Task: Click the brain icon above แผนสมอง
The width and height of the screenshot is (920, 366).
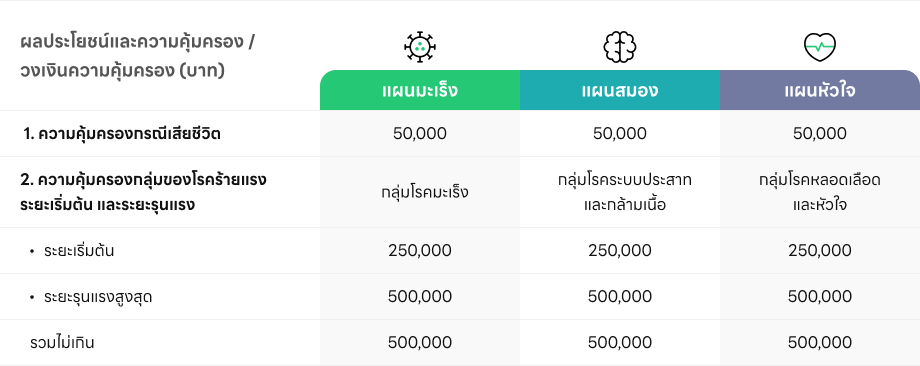Action: 620,47
